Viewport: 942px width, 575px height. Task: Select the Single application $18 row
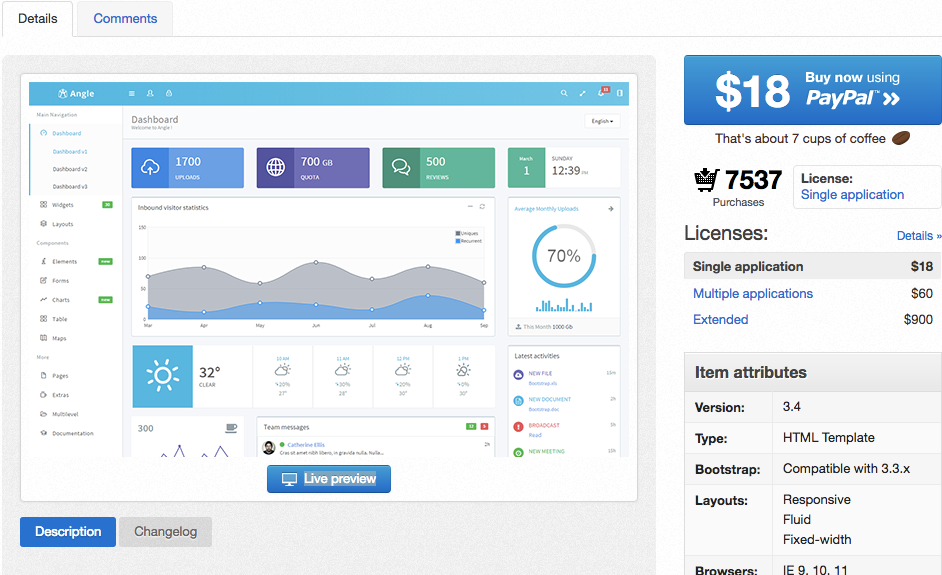[812, 266]
